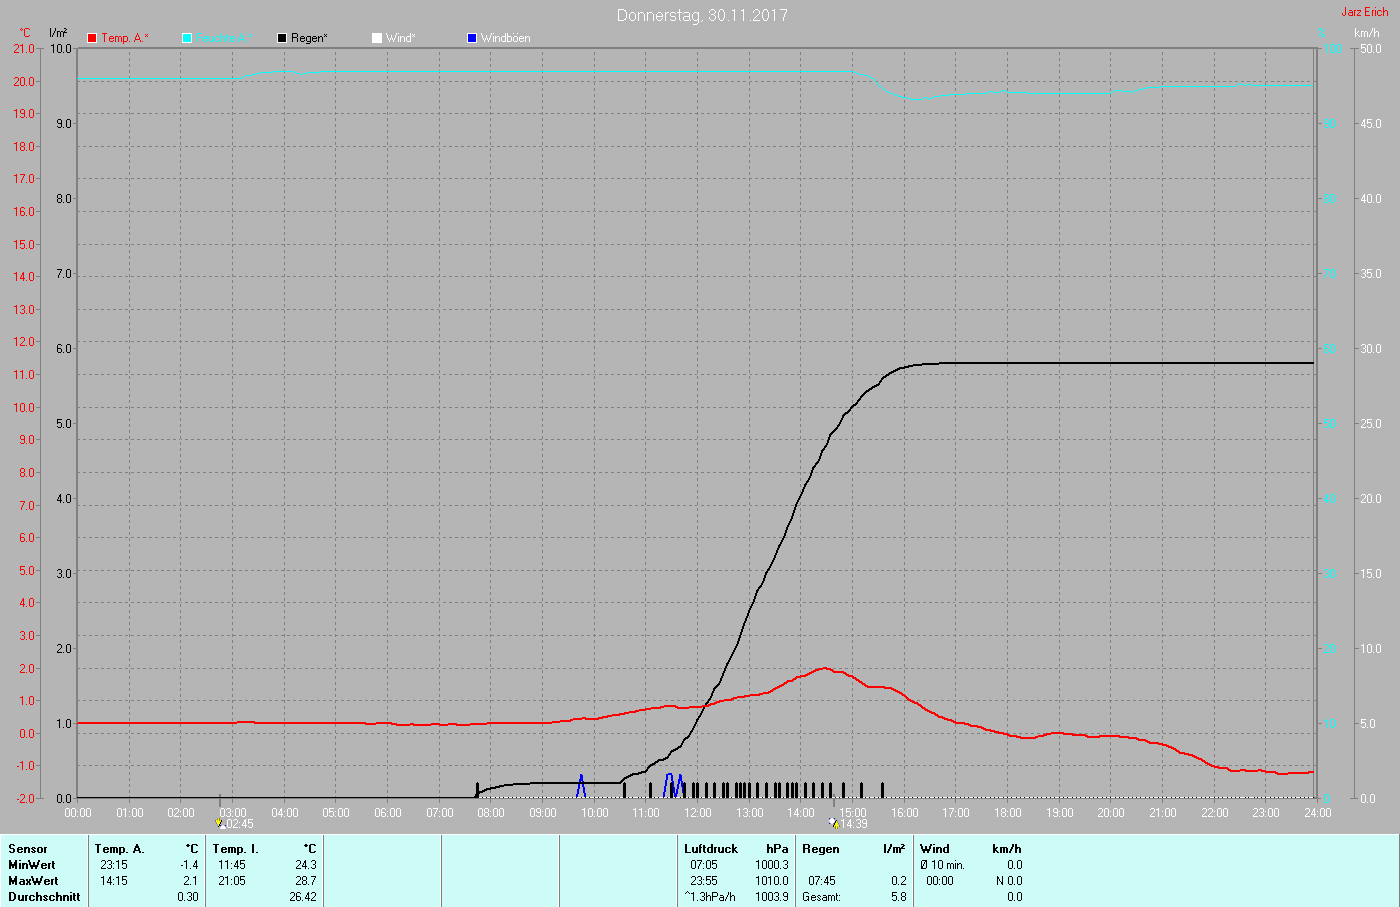Click the Luftdruck column header
Screen dimensions: 1400x907
[711, 849]
